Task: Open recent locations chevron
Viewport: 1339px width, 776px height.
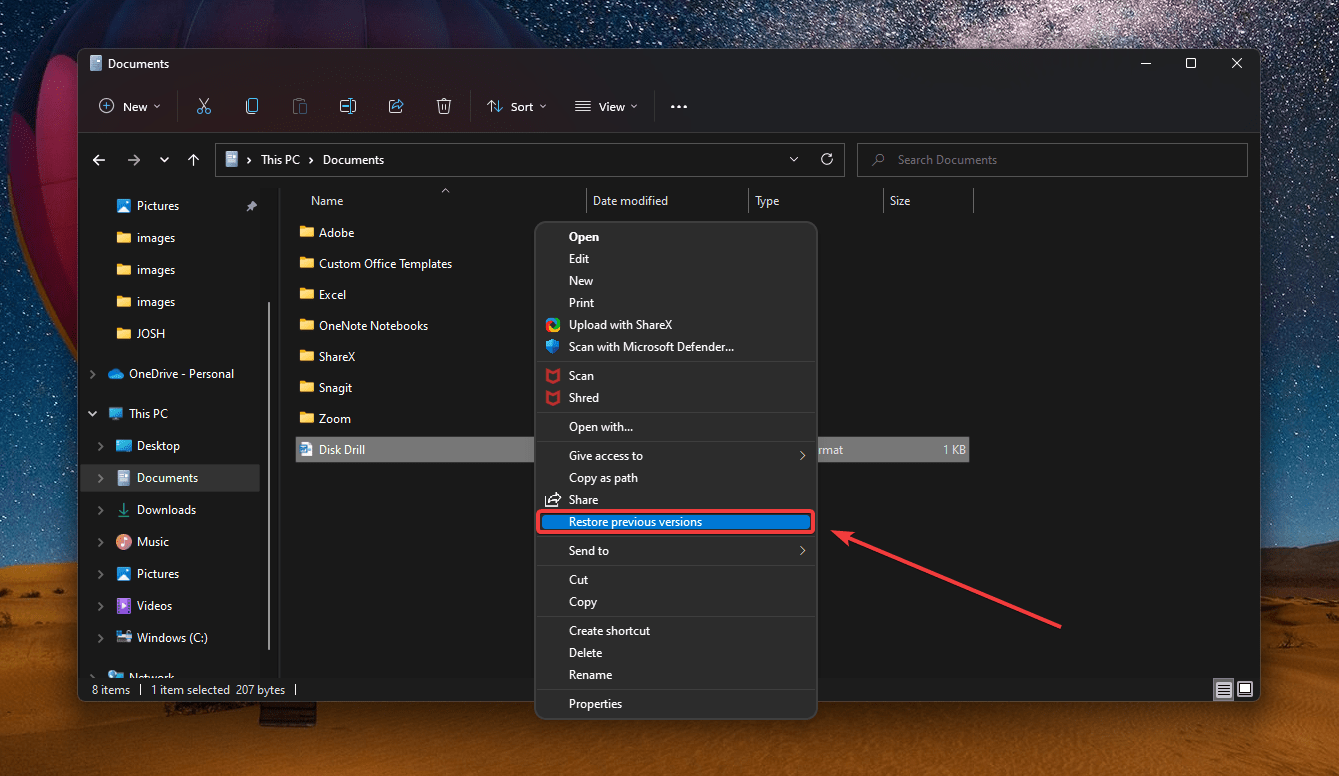Action: [x=164, y=160]
